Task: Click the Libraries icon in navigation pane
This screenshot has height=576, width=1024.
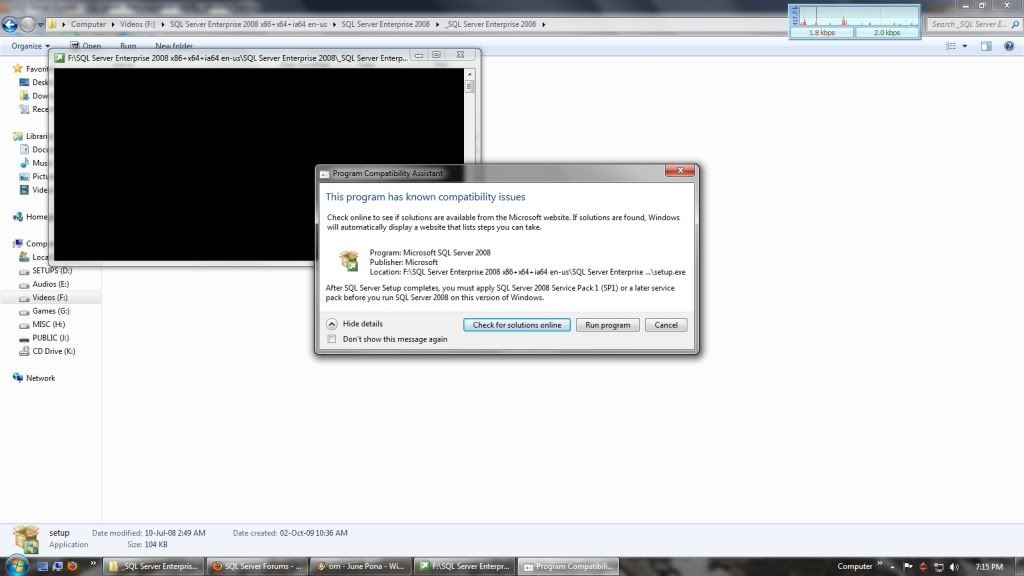Action: pos(18,136)
